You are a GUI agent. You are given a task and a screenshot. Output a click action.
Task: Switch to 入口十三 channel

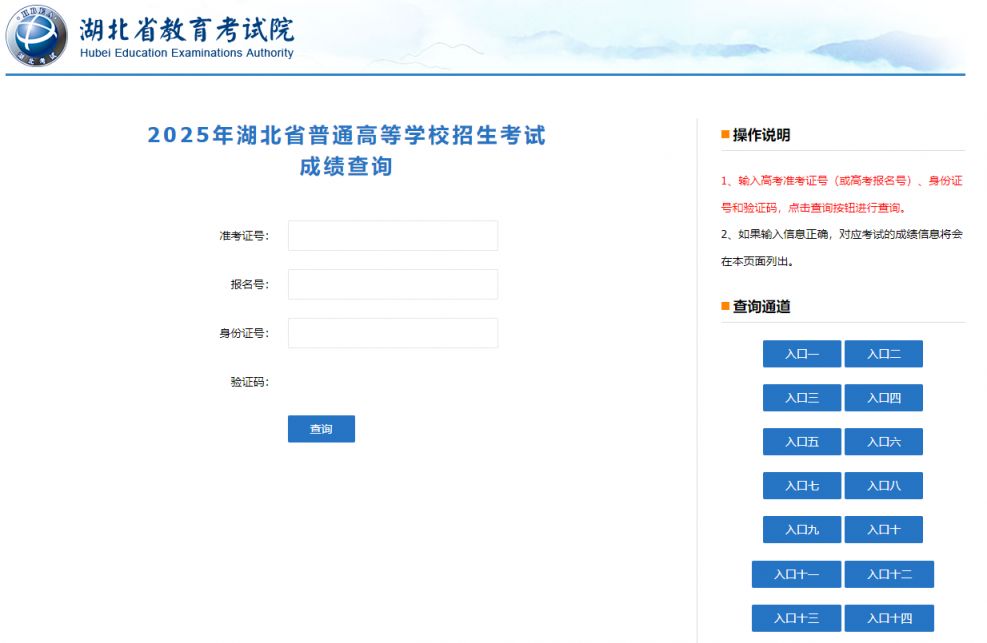tap(796, 618)
